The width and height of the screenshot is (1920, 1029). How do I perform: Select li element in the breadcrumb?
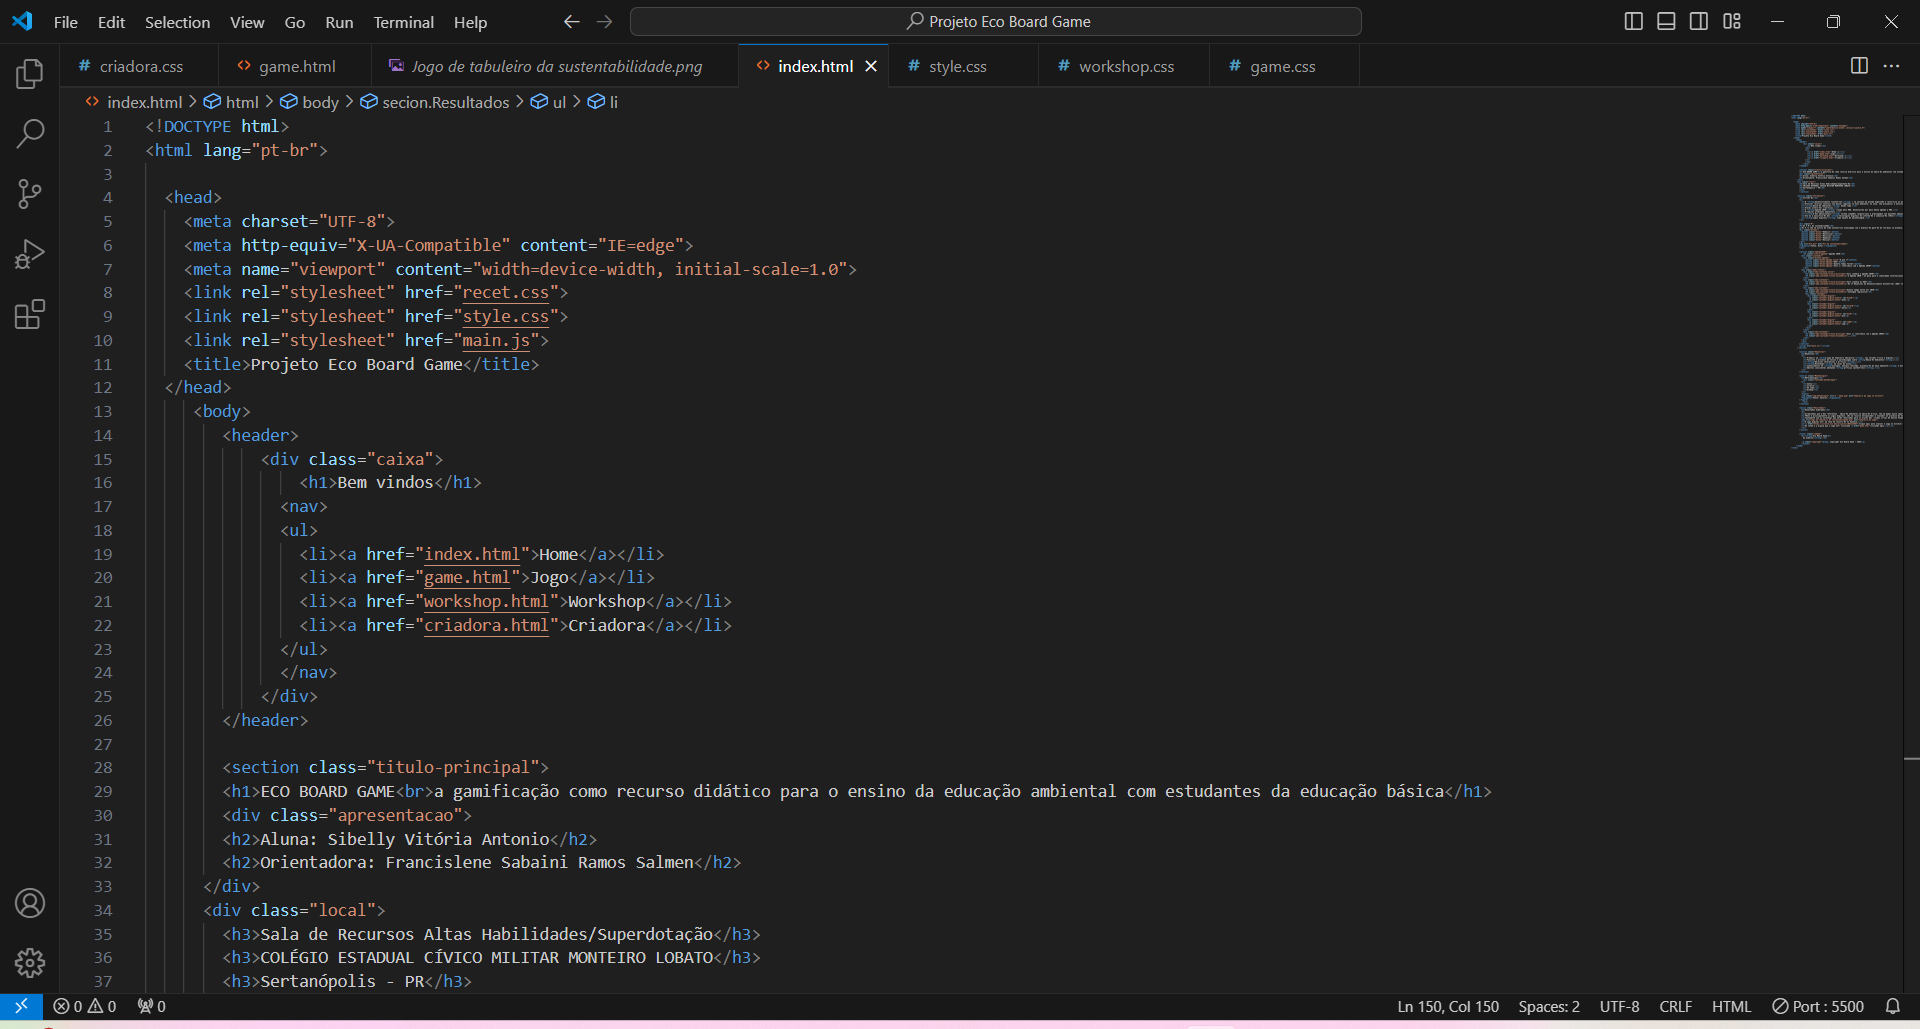click(x=603, y=102)
